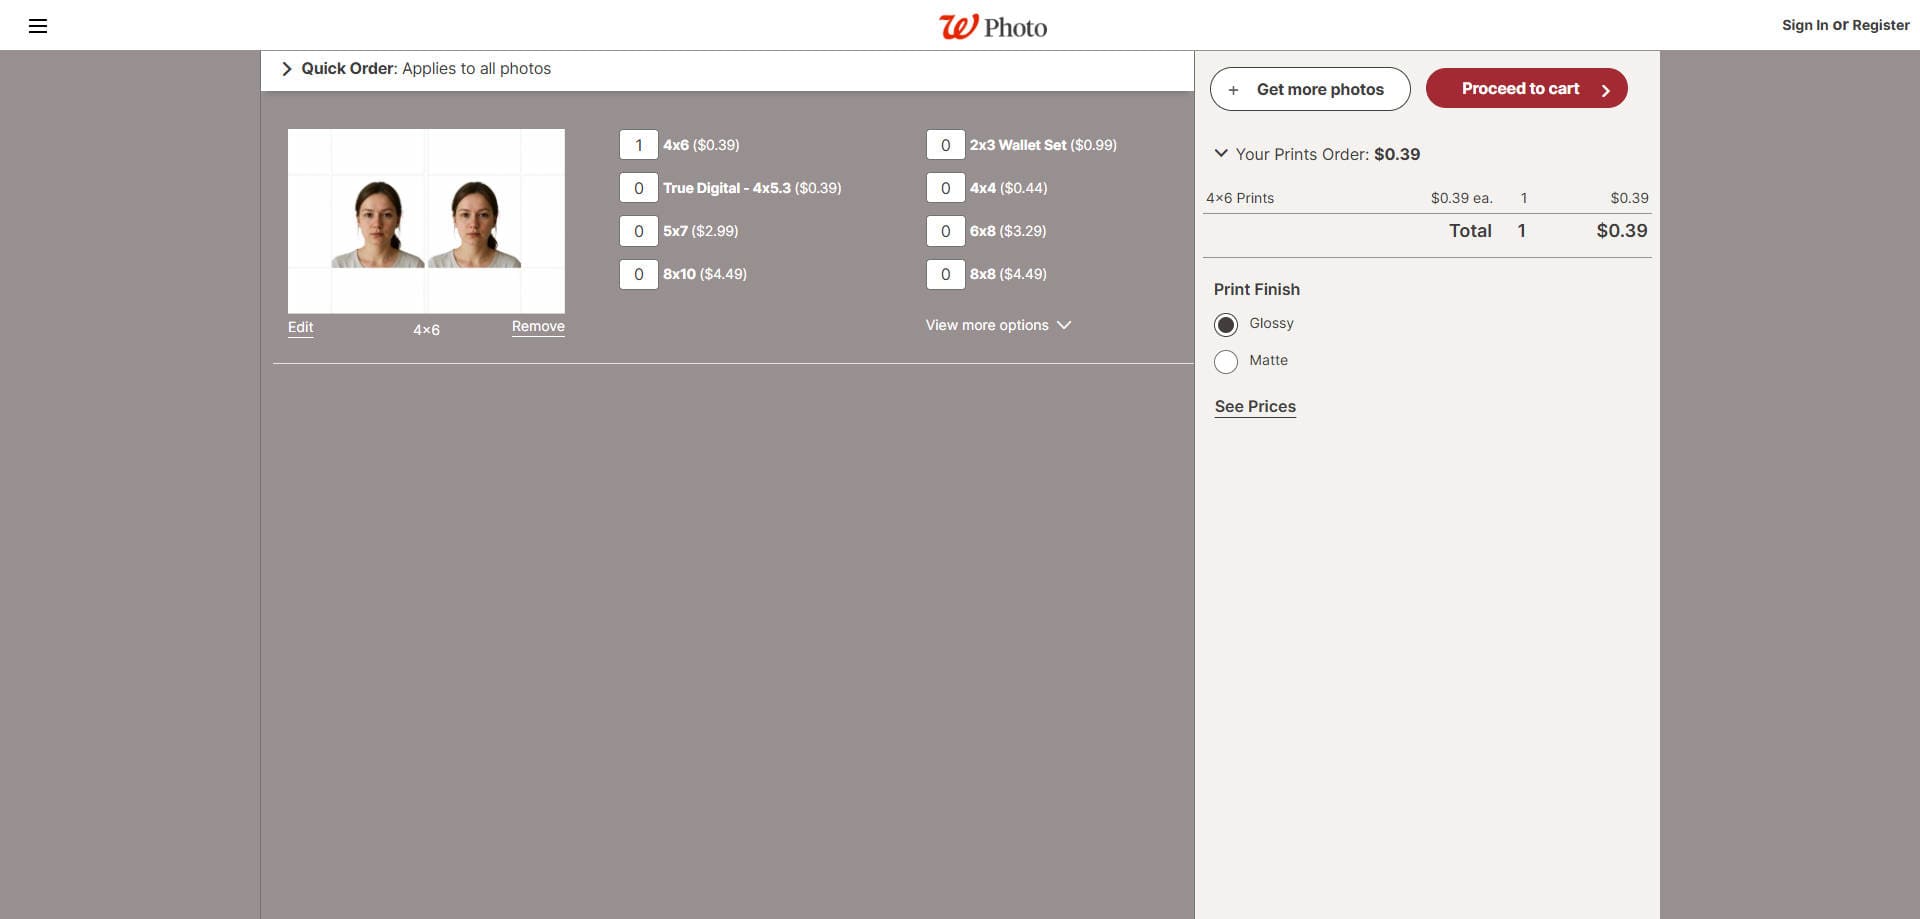This screenshot has height=919, width=1920.
Task: Click the 8x10 quantity field
Action: (x=638, y=274)
